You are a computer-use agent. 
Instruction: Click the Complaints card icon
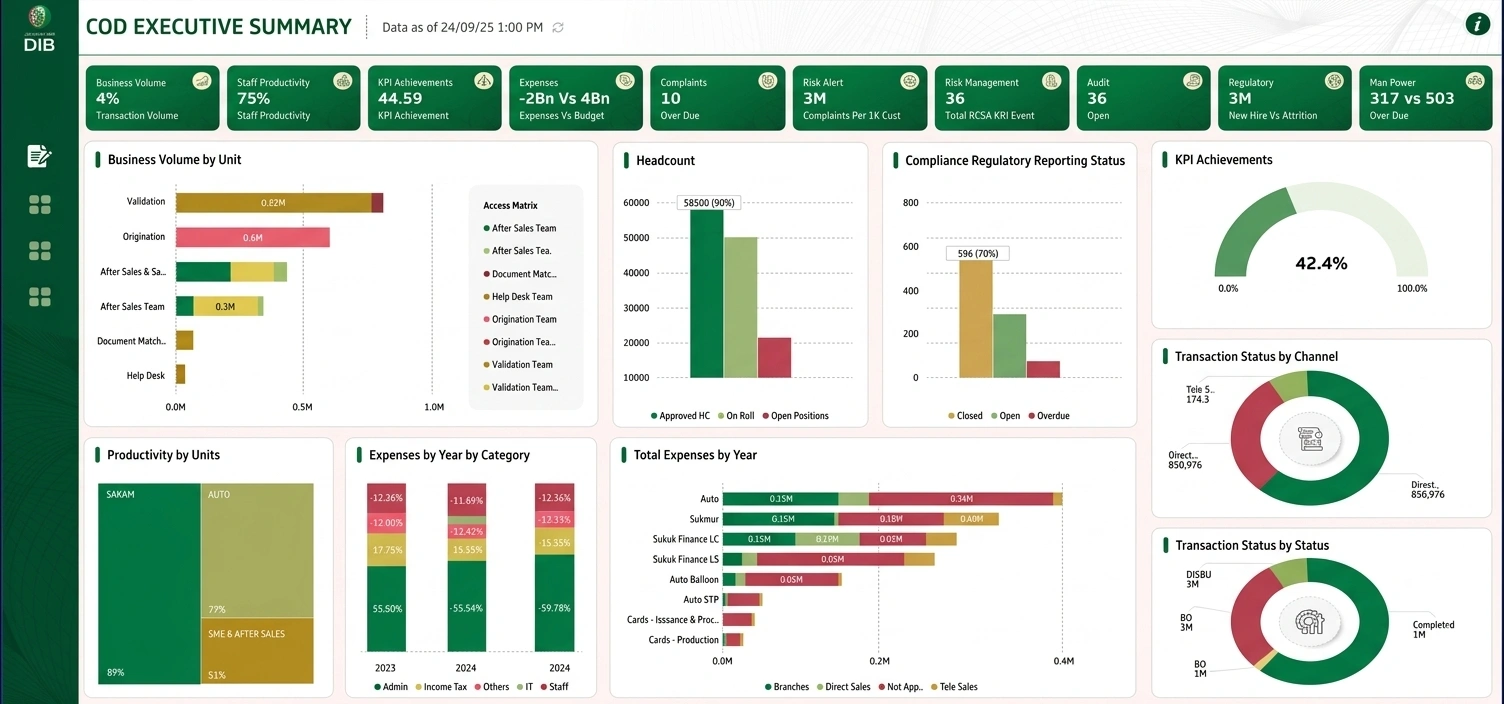(767, 81)
